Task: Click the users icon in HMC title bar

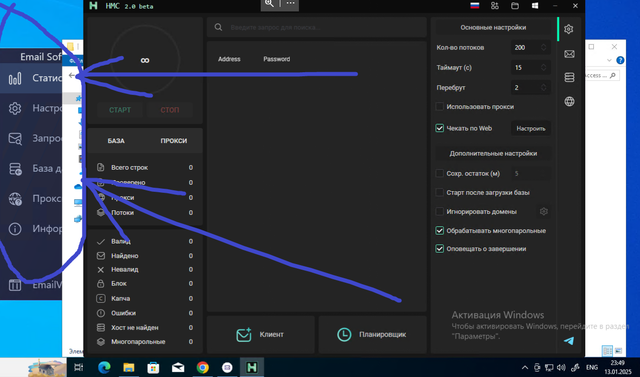Action: click(495, 6)
